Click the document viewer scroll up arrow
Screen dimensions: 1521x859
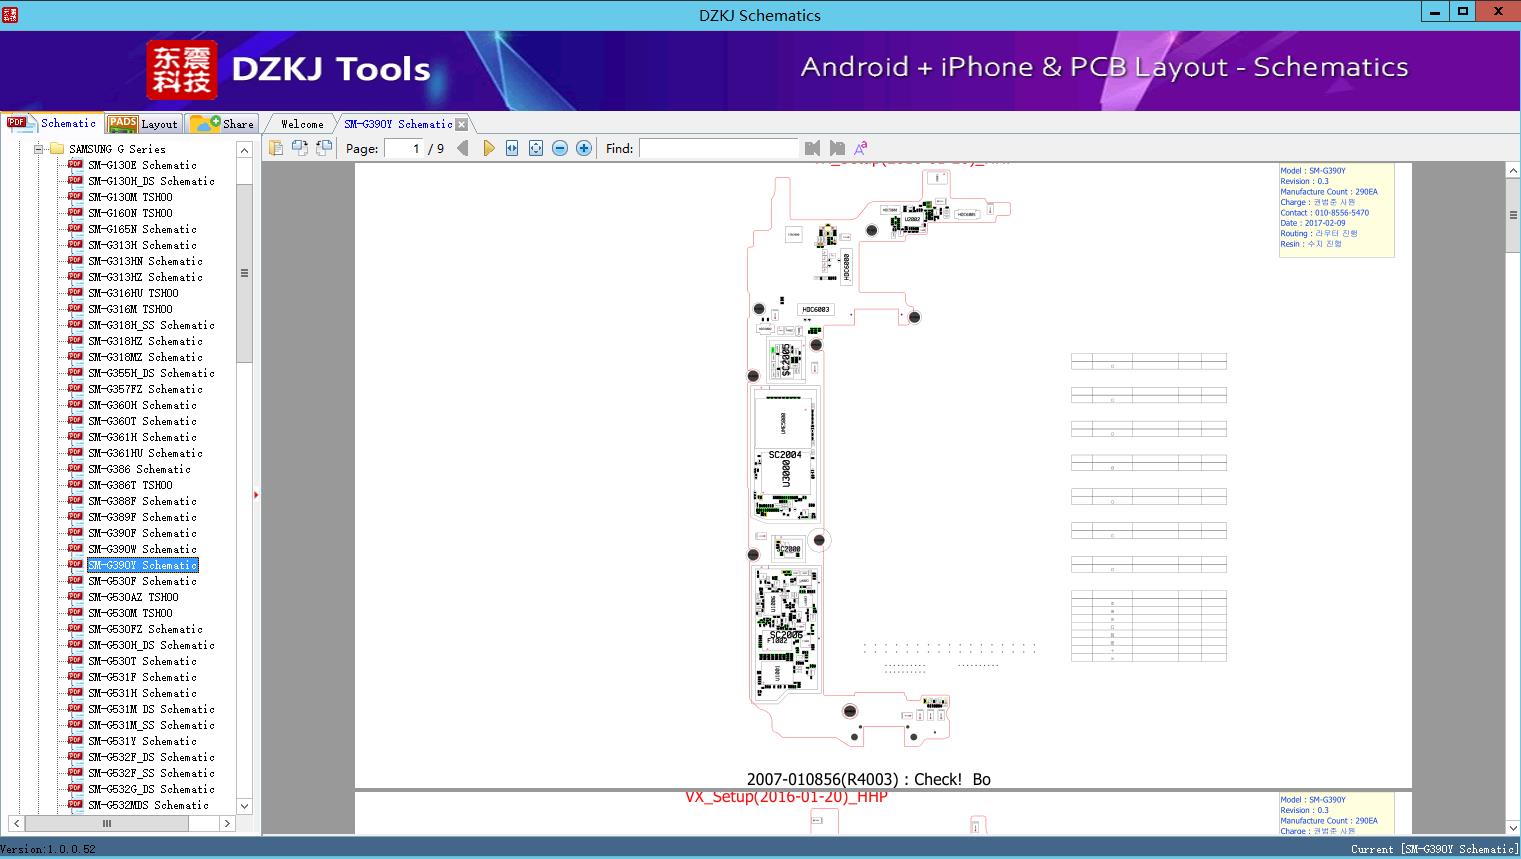(x=1513, y=171)
